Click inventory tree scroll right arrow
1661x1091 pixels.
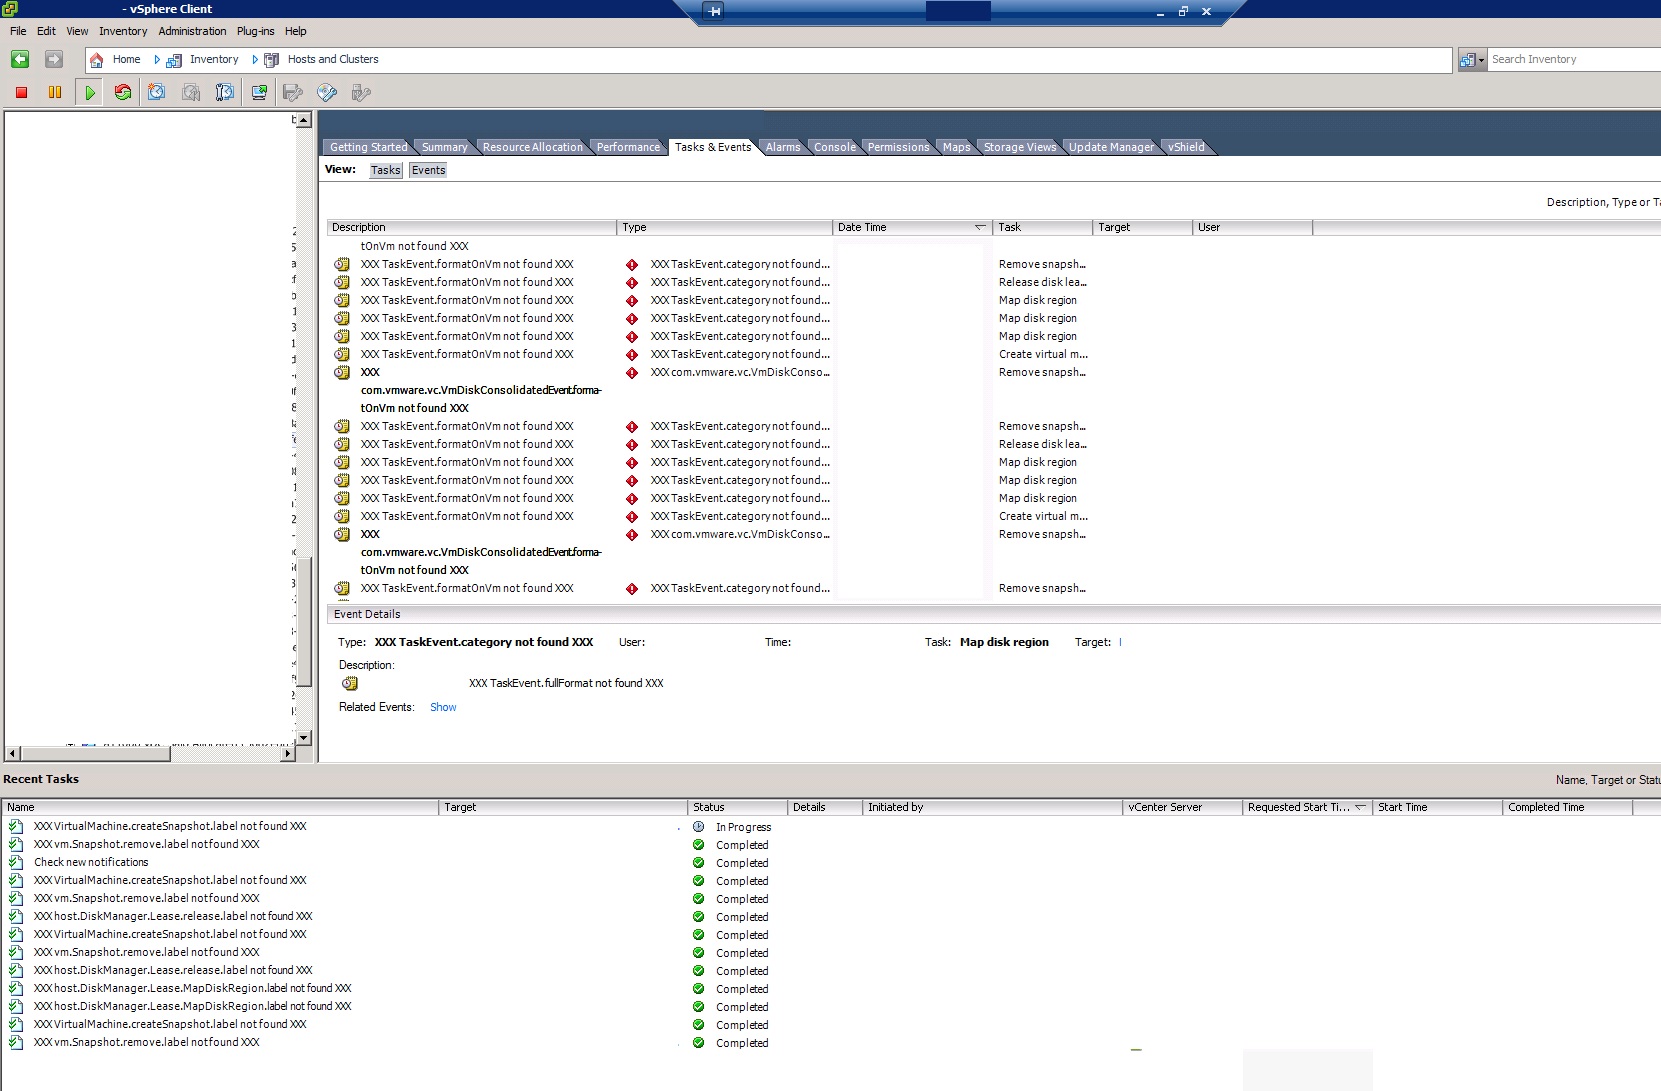pyautogui.click(x=288, y=754)
